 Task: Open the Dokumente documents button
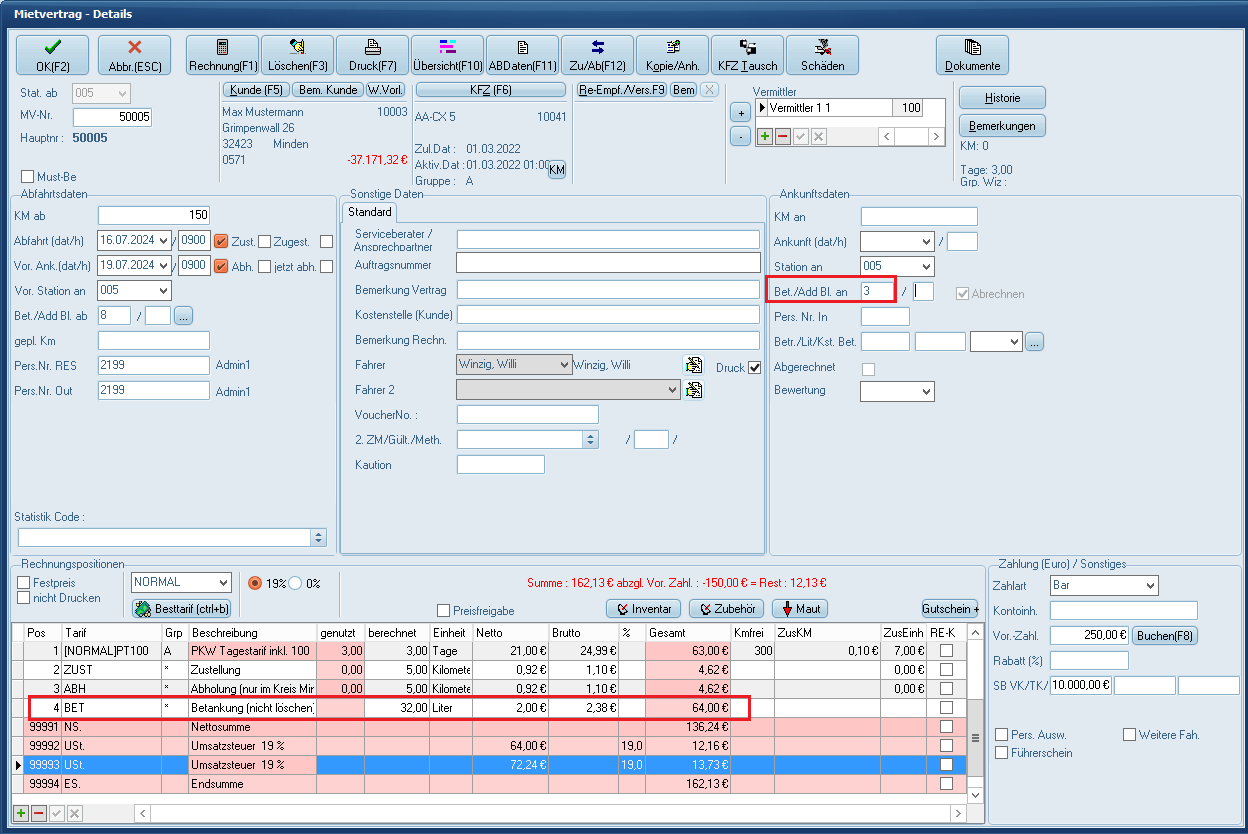click(x=971, y=55)
